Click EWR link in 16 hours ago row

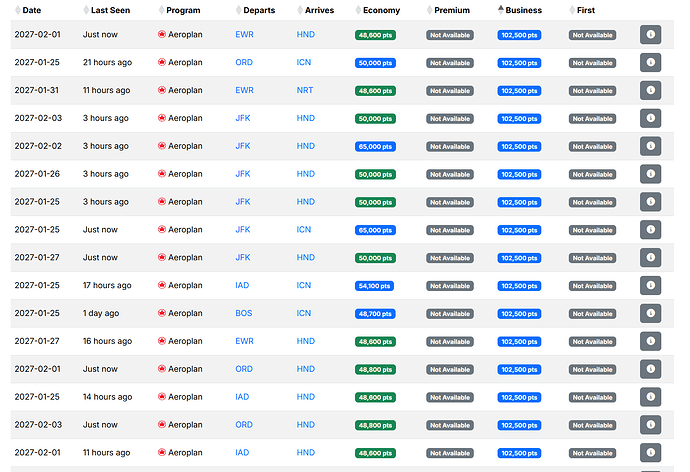pyautogui.click(x=244, y=341)
